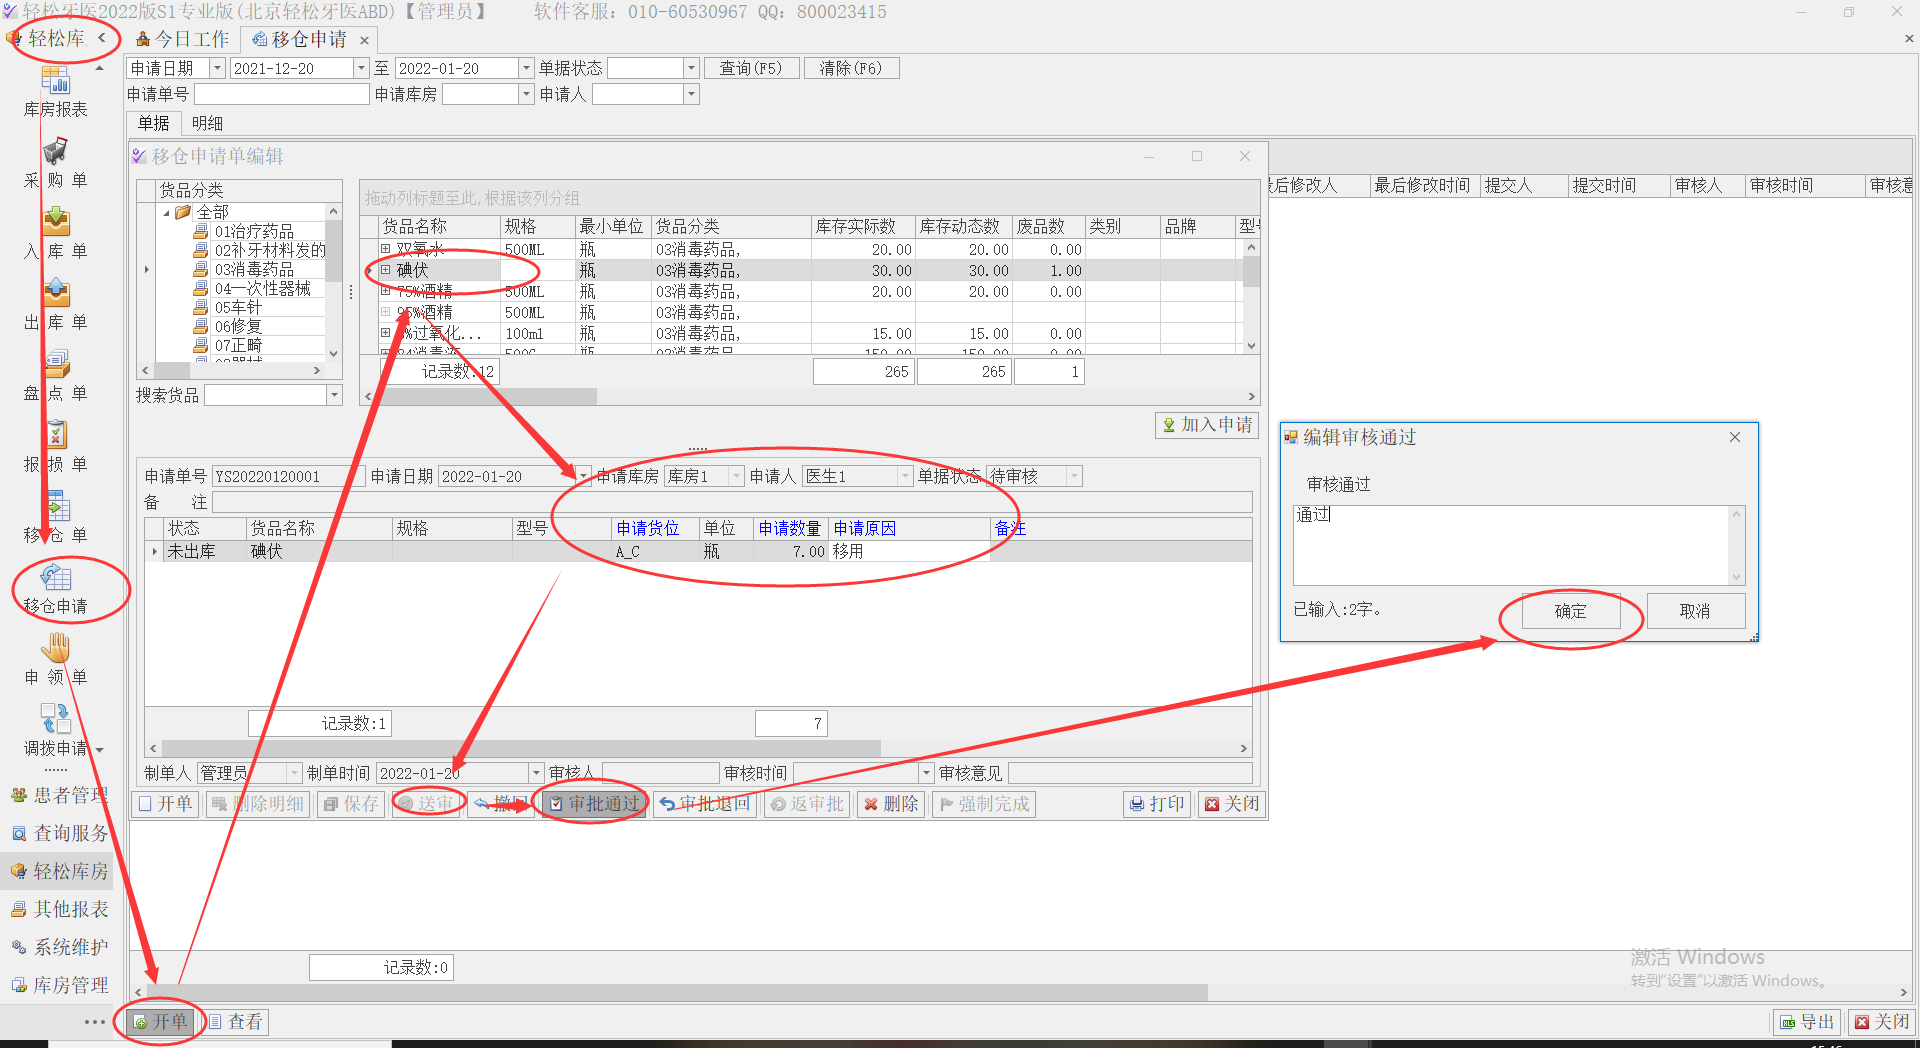Viewport: 1920px width, 1048px height.
Task: Click the 申请单号 filter input field
Action: tap(282, 94)
